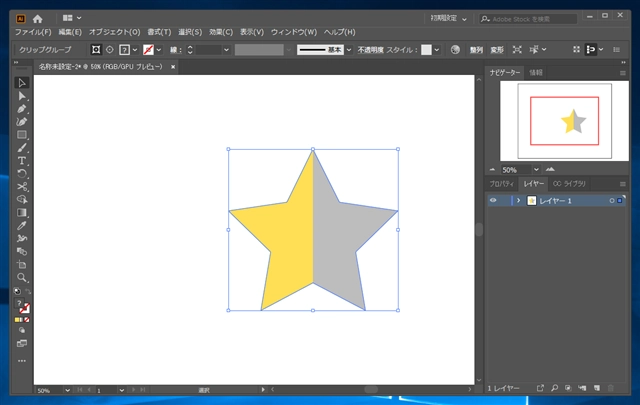Select the Artboard tool
The image size is (640, 405).
(x=22, y=265)
